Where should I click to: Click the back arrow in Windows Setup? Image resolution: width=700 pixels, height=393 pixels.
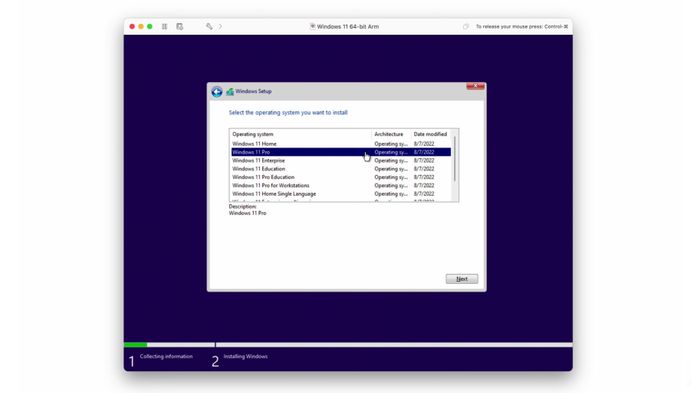[217, 92]
